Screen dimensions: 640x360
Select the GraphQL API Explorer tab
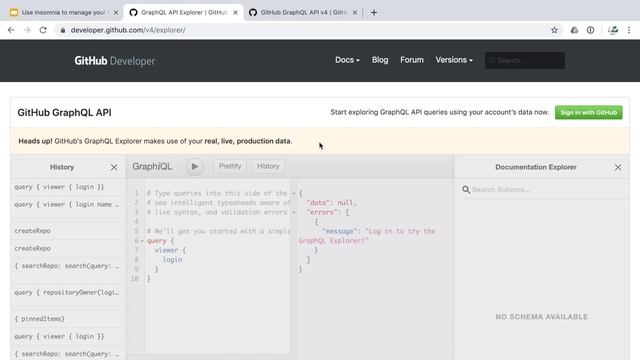[184, 13]
